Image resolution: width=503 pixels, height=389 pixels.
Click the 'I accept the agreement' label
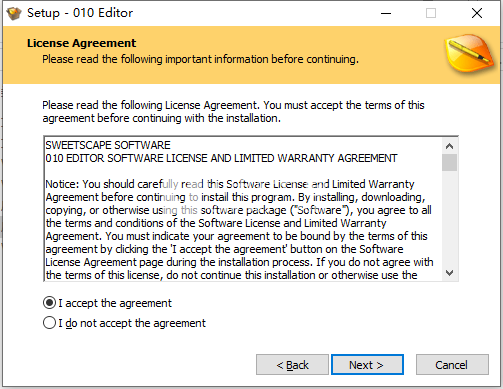click(x=115, y=303)
